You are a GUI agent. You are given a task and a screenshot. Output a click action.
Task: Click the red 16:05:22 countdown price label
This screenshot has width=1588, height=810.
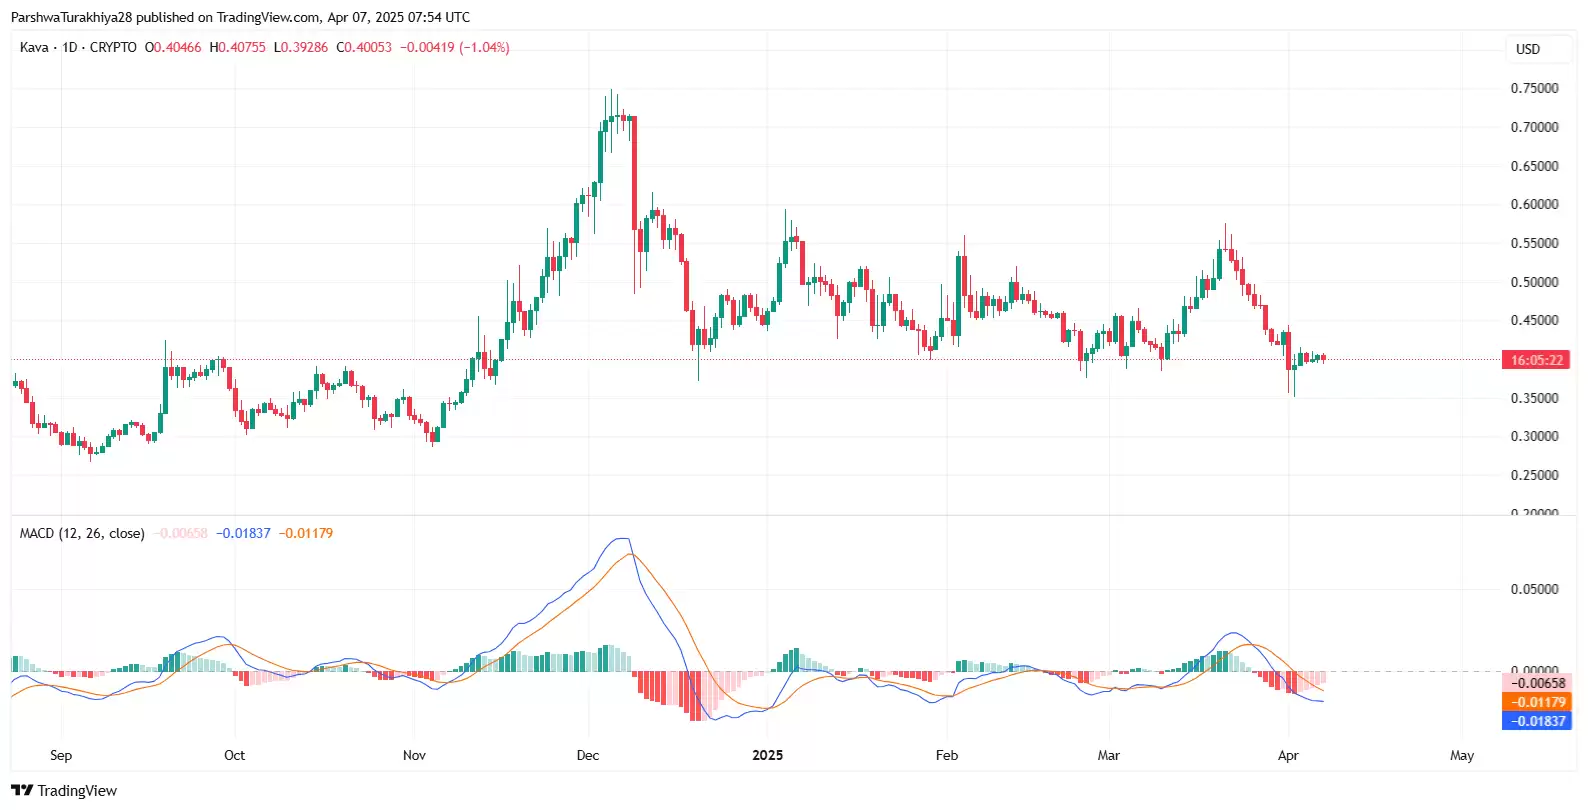1535,360
